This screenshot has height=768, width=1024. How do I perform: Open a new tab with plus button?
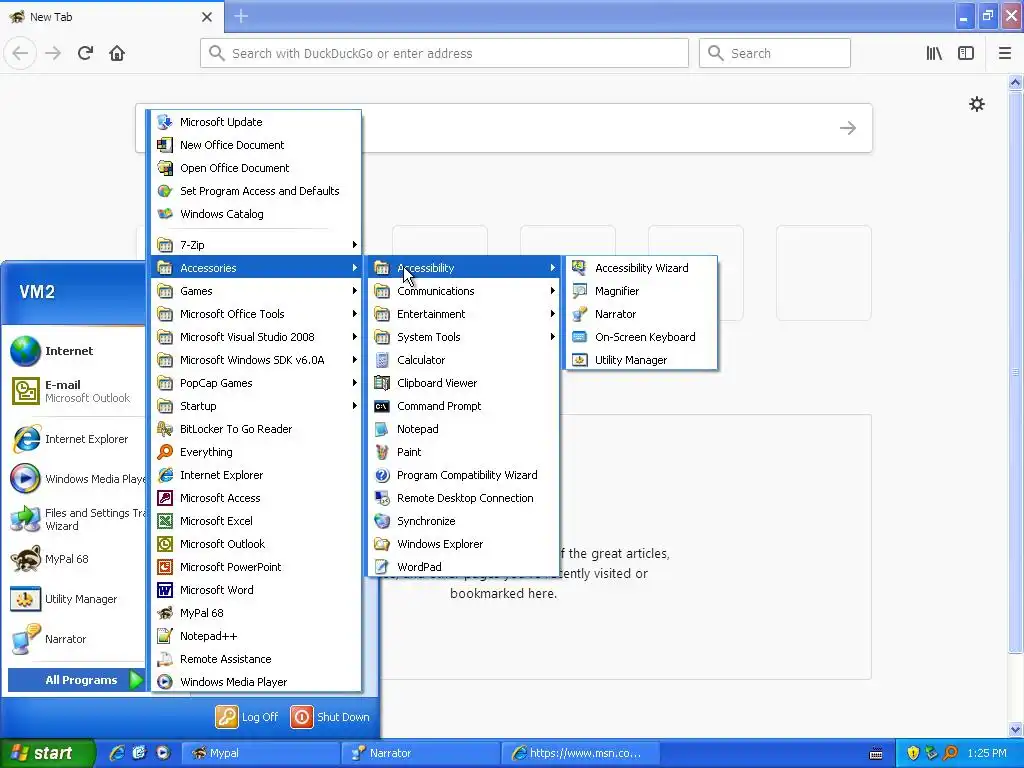[241, 16]
